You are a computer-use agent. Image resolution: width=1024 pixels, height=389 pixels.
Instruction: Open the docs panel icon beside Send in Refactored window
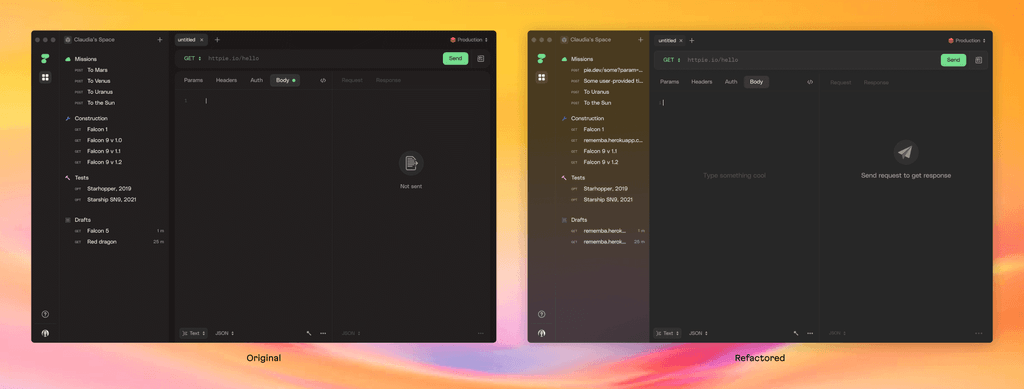pyautogui.click(x=978, y=60)
